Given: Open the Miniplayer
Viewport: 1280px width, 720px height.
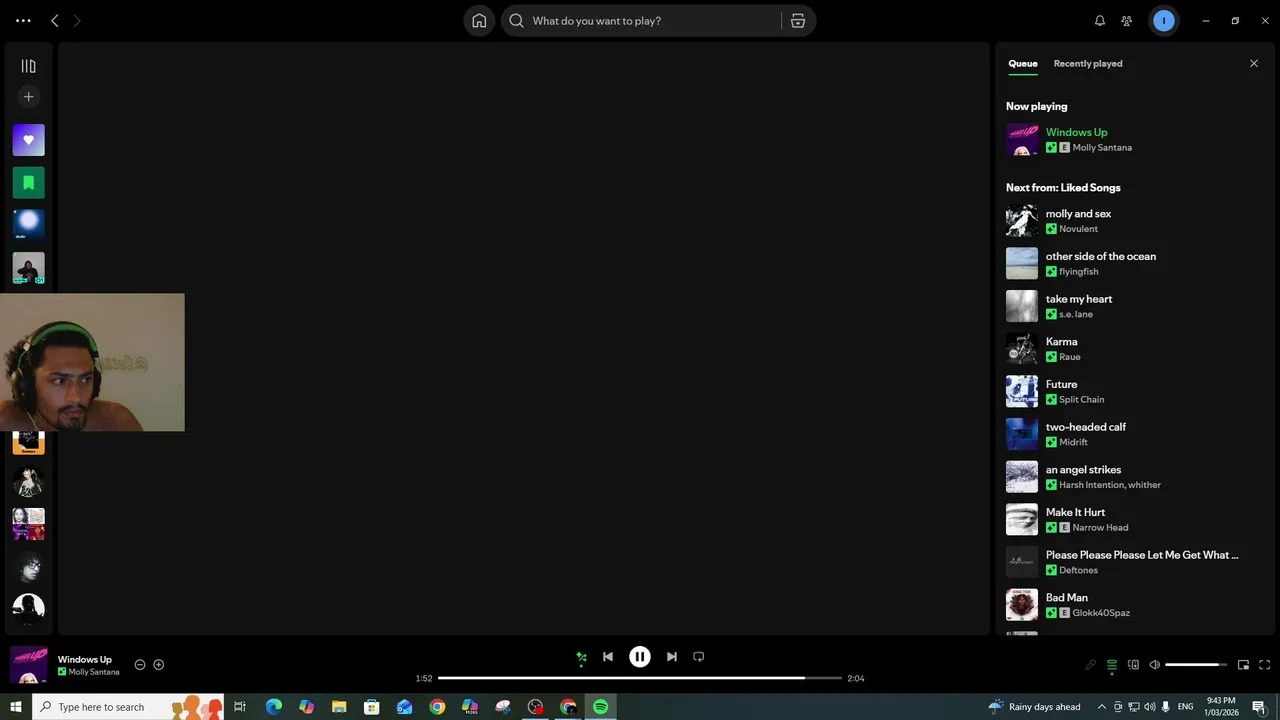Looking at the screenshot, I should [x=1243, y=665].
